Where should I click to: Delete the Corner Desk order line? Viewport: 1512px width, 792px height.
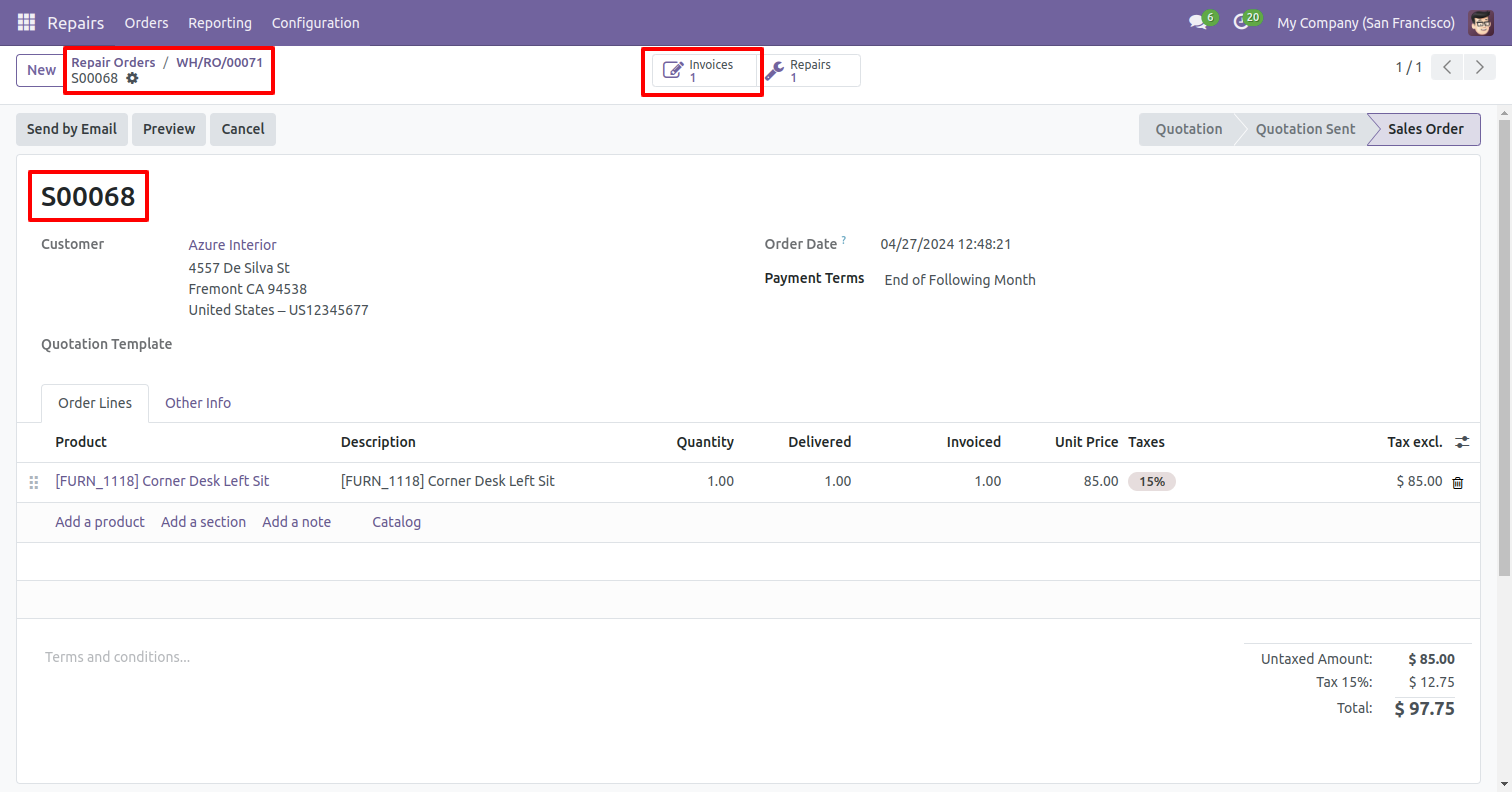1457,482
